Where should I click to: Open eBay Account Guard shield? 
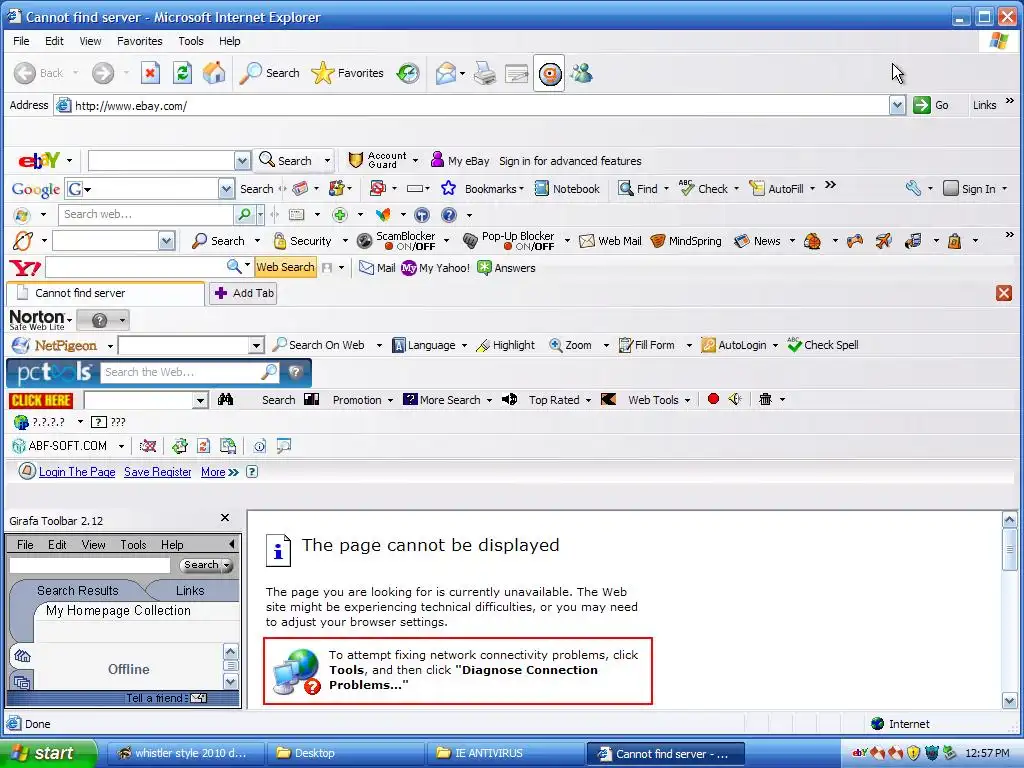(x=355, y=161)
